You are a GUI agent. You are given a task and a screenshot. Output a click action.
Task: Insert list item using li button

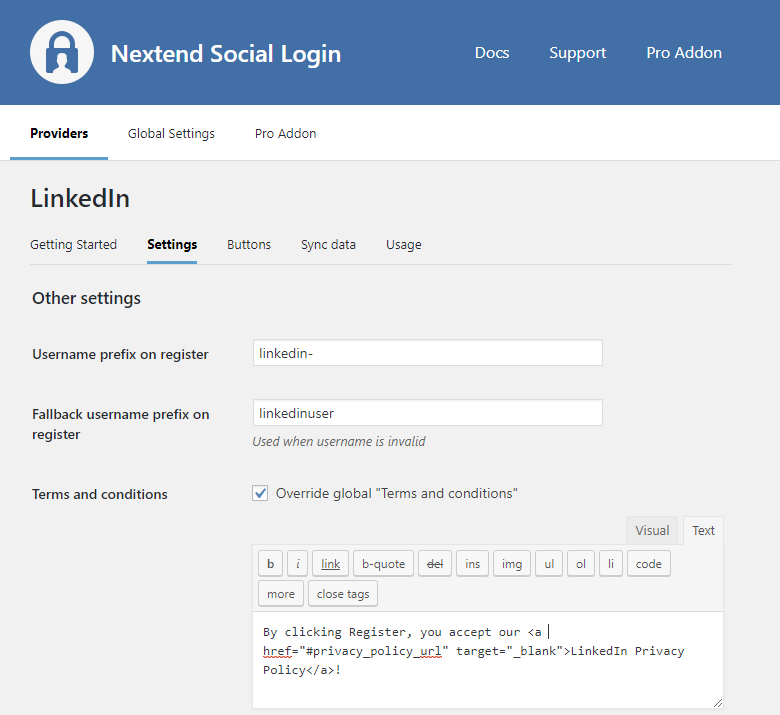[611, 564]
